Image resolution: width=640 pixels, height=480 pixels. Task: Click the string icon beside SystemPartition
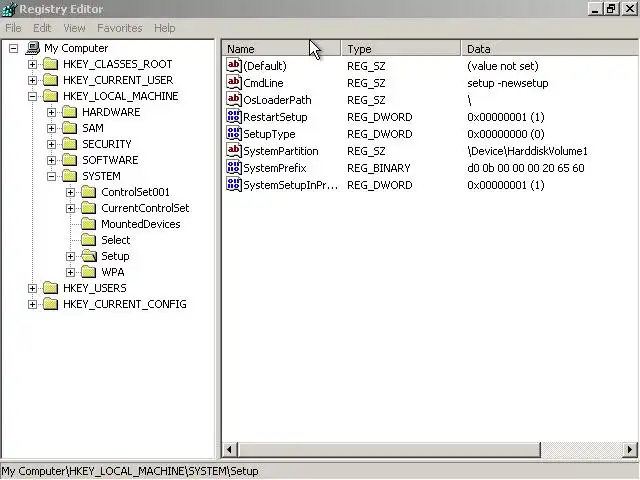click(234, 151)
